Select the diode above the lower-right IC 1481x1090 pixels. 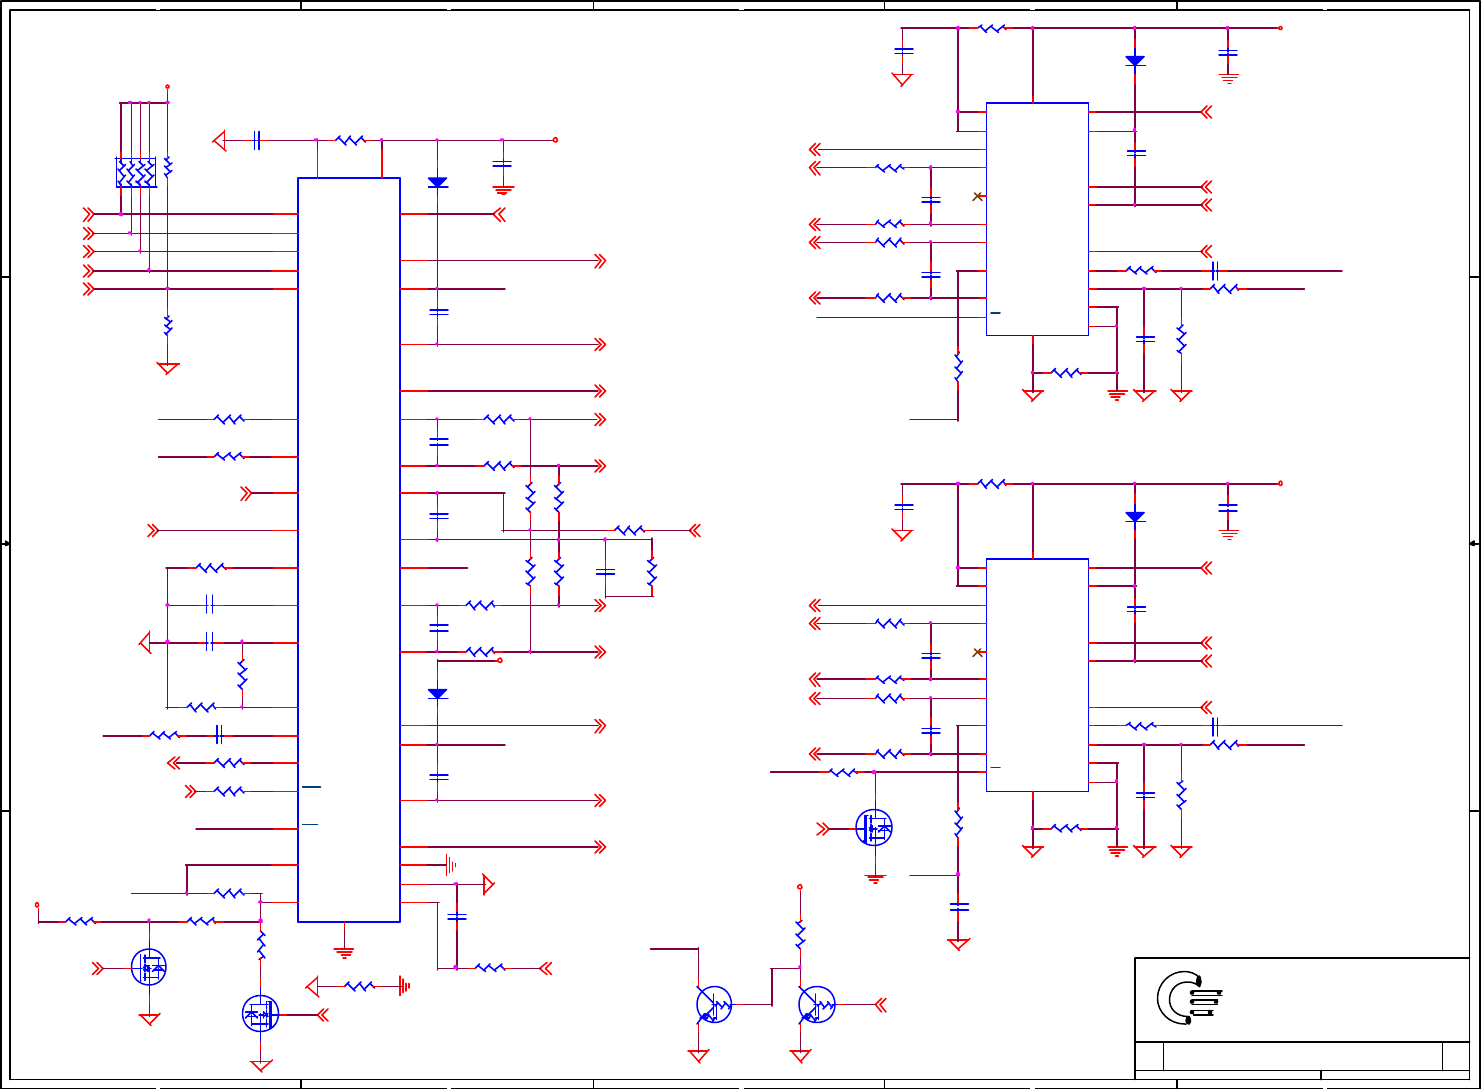pos(1135,517)
